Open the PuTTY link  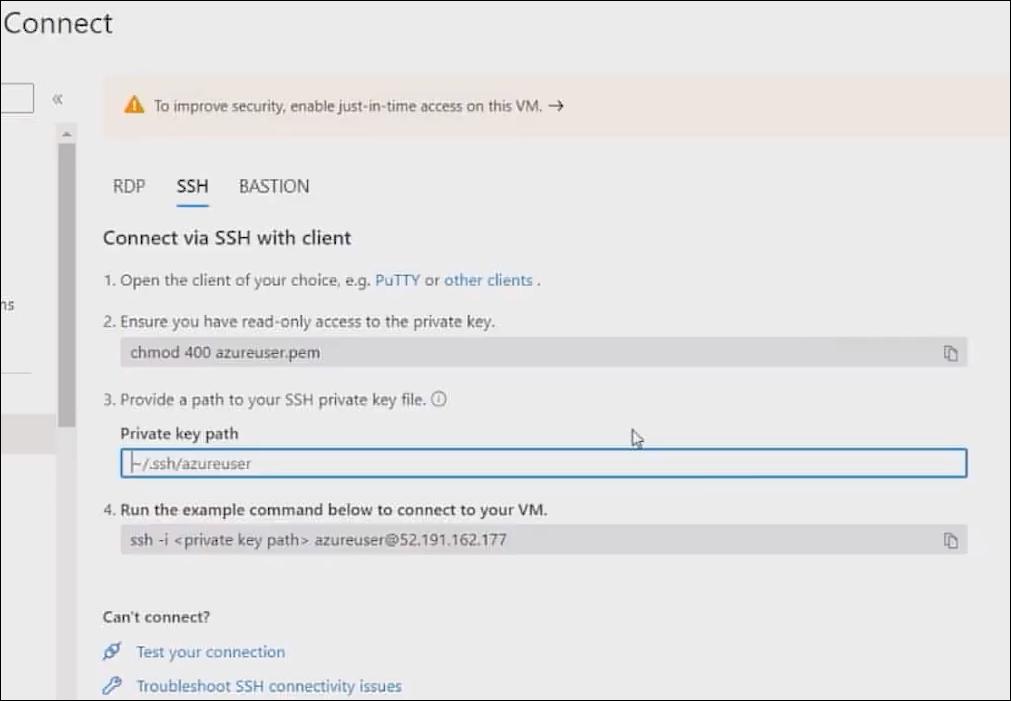point(397,280)
